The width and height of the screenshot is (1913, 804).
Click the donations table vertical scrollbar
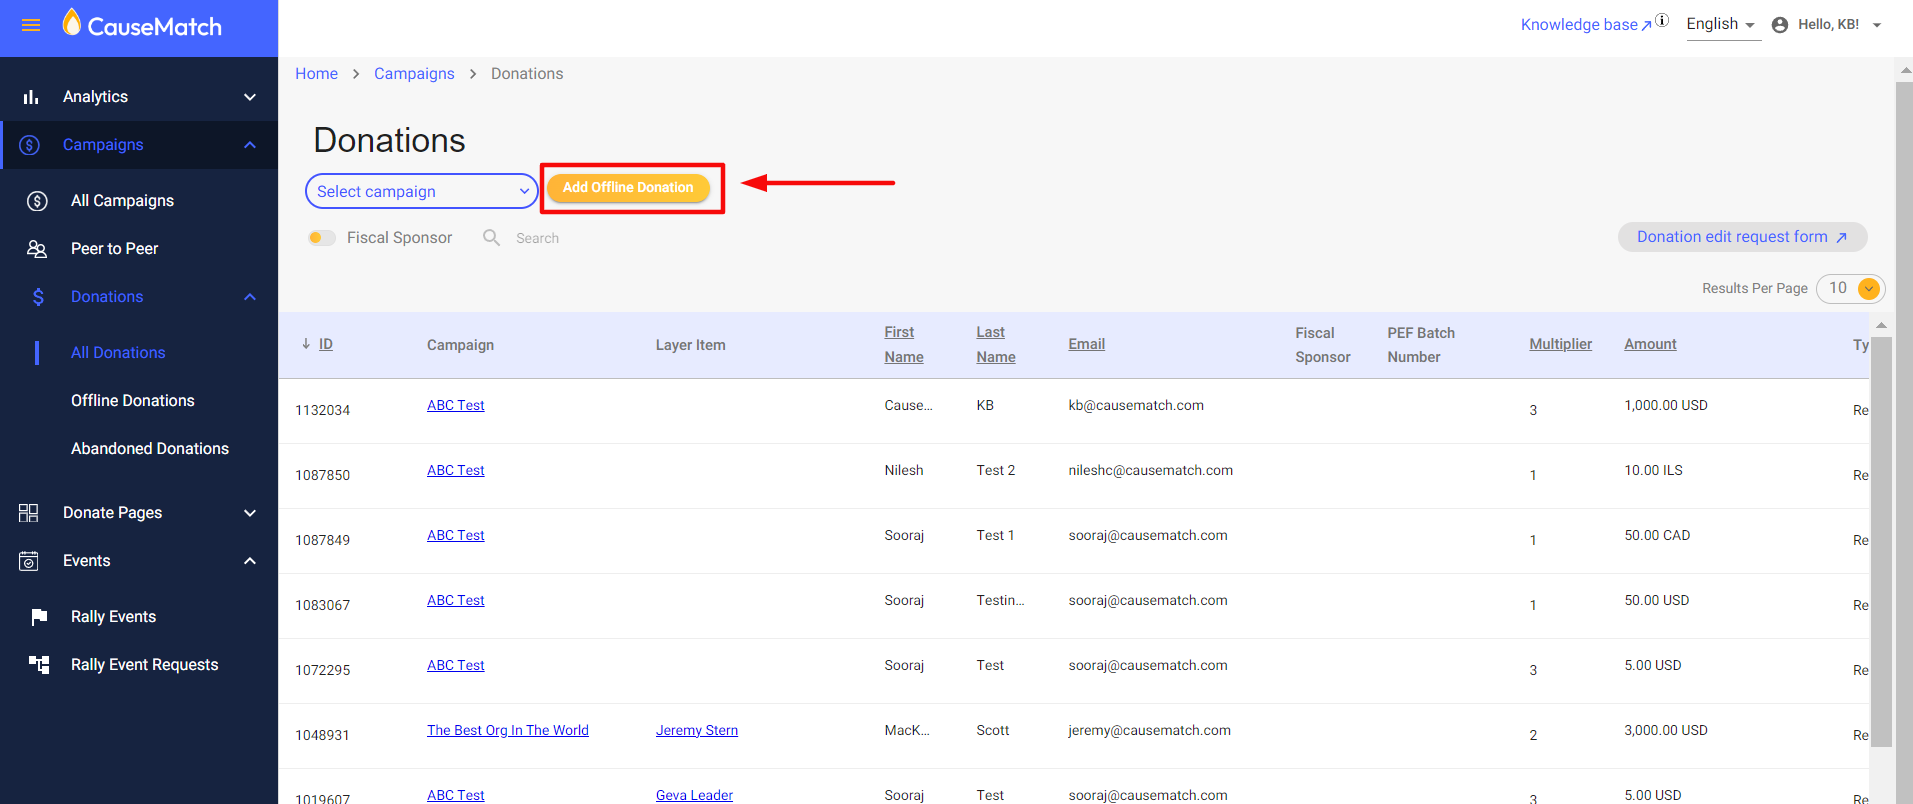point(1881,540)
